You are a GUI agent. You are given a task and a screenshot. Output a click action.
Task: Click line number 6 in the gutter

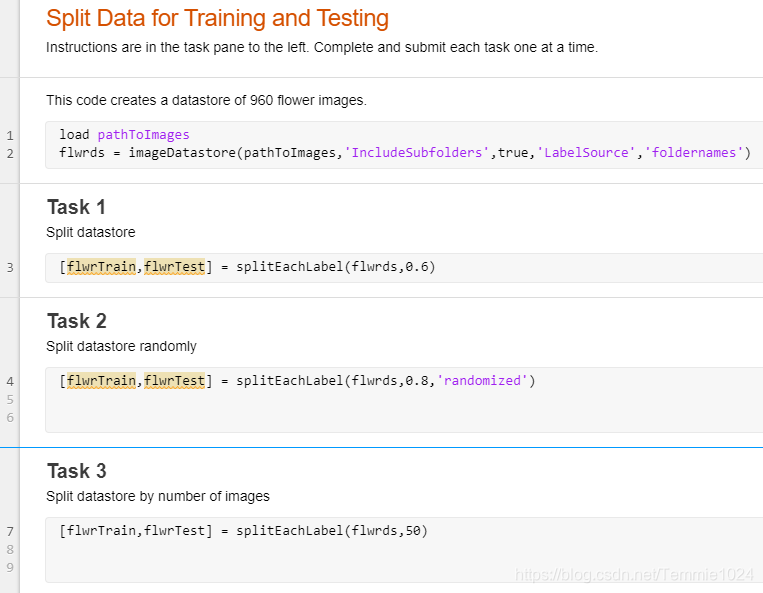click(x=10, y=417)
